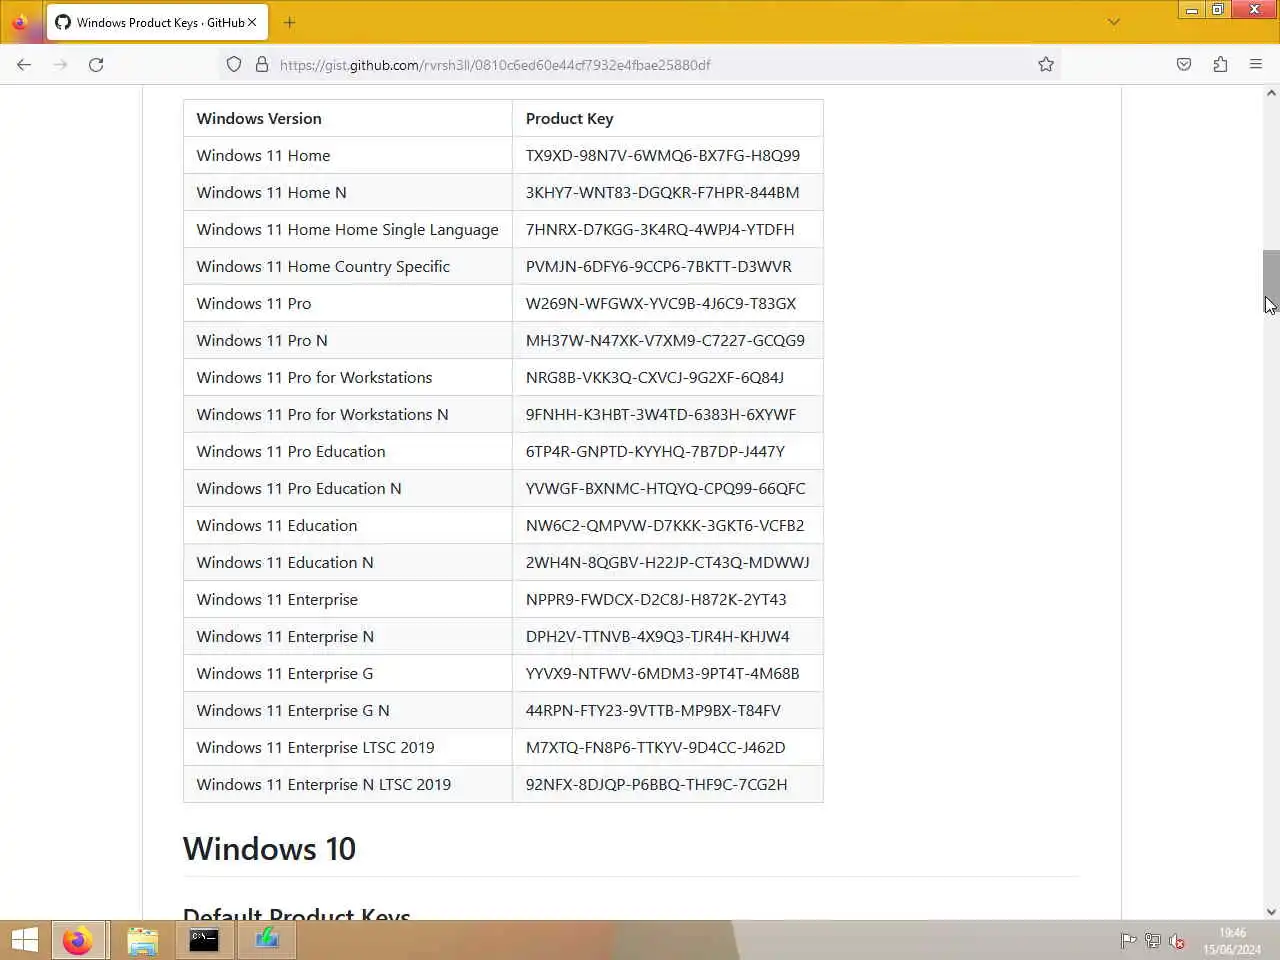List all tabs dropdown arrow
This screenshot has width=1280, height=960.
pyautogui.click(x=1113, y=22)
